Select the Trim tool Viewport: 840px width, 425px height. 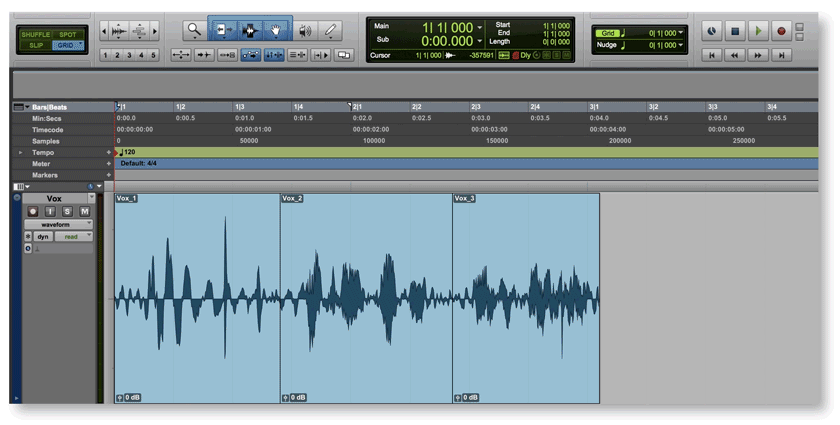point(223,31)
